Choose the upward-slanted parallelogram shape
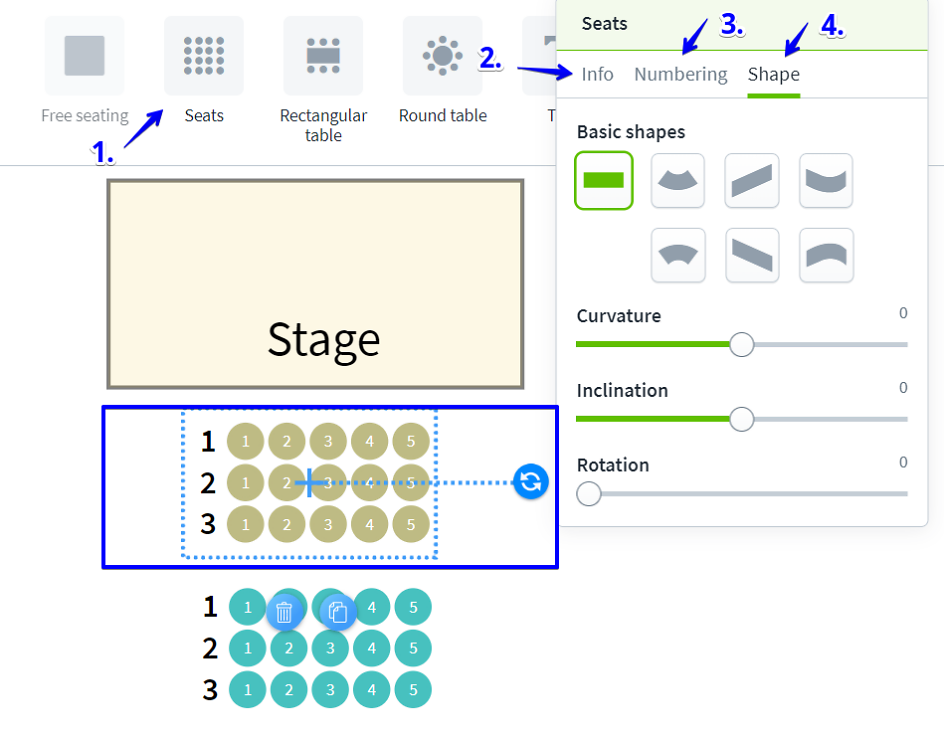Image resolution: width=944 pixels, height=742 pixels. [752, 181]
